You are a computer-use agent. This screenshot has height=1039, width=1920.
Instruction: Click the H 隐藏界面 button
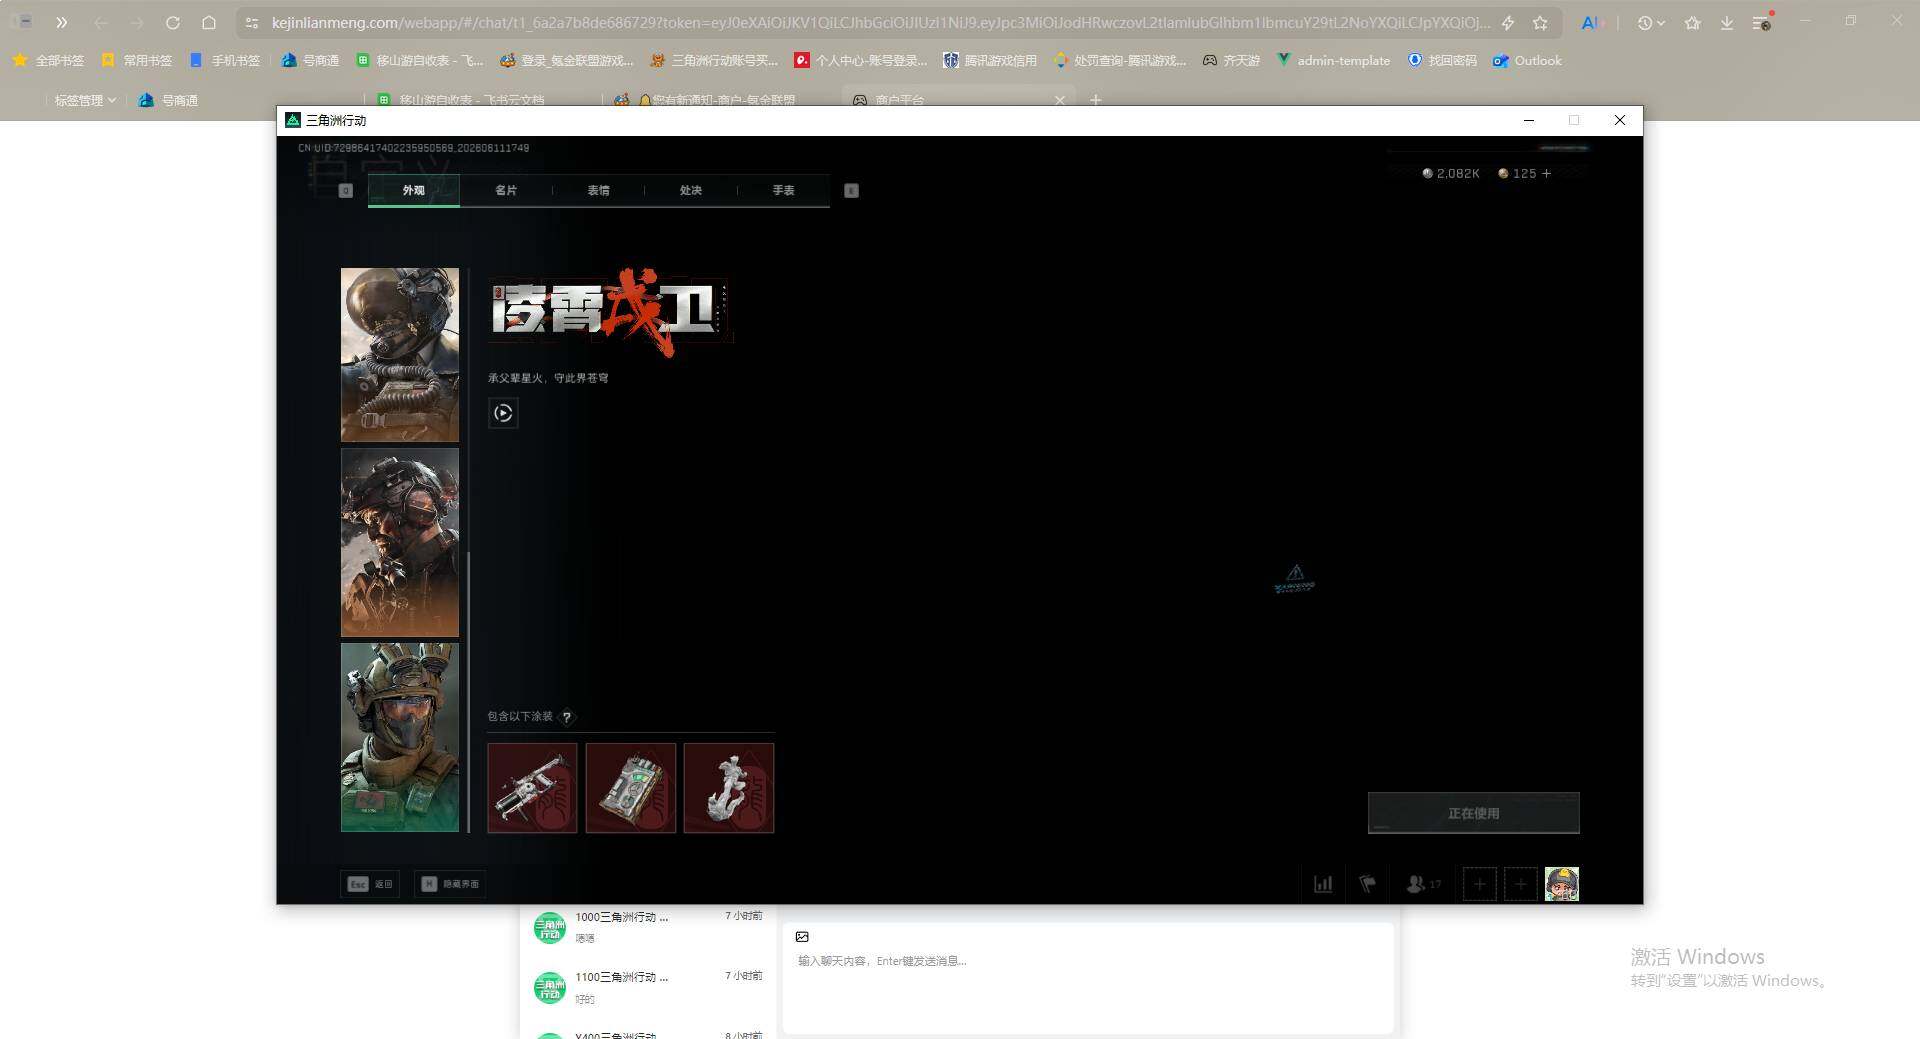(450, 884)
